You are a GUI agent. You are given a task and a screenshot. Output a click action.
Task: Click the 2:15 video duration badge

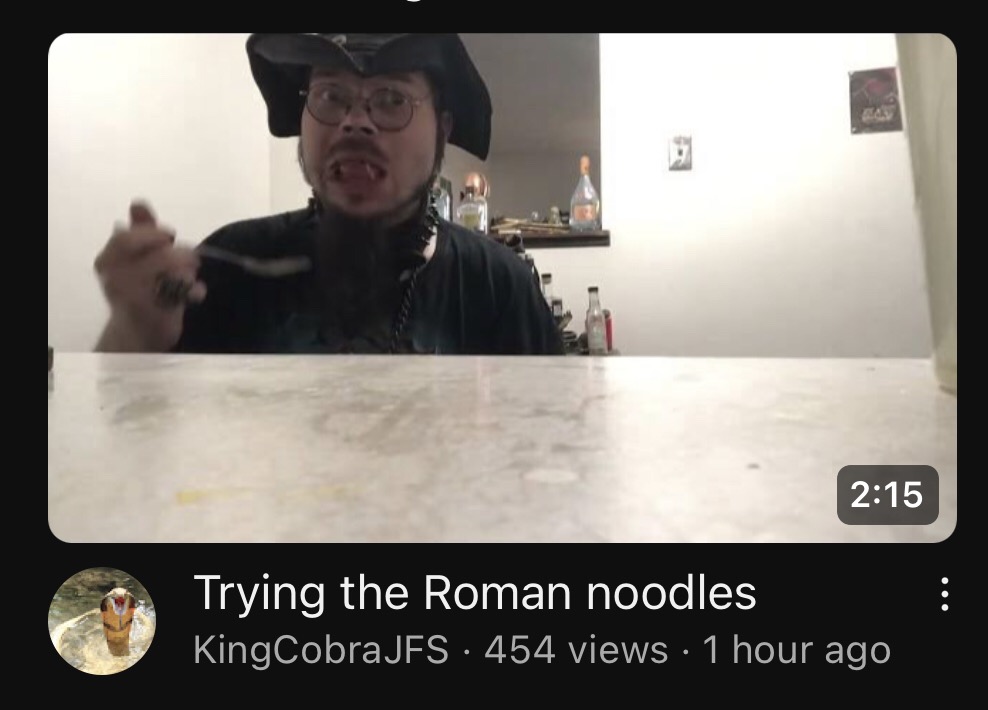(887, 495)
